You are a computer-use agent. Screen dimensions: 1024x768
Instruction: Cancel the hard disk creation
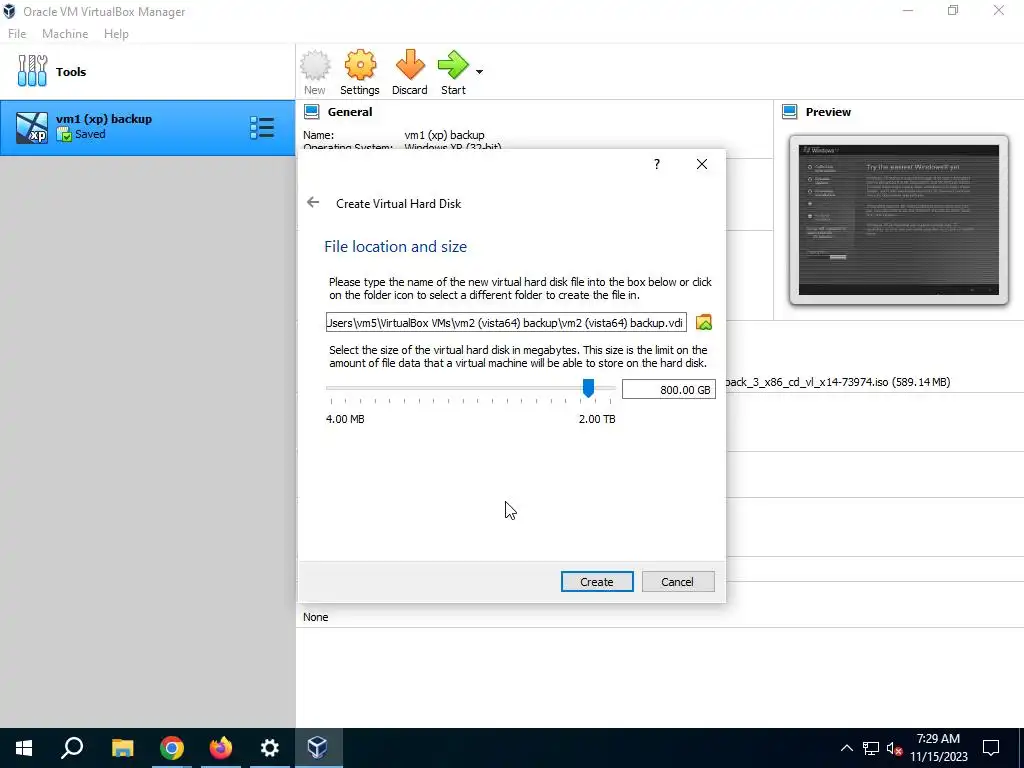(678, 582)
